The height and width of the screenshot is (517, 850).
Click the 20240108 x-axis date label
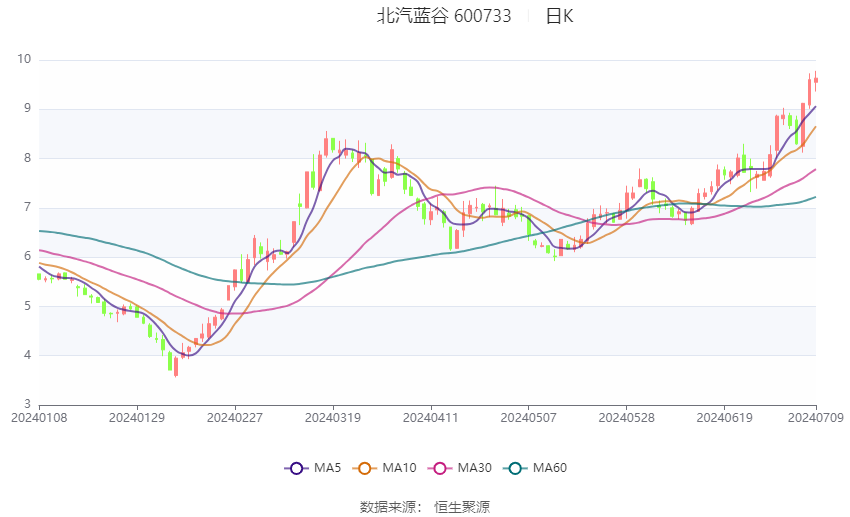(39, 418)
